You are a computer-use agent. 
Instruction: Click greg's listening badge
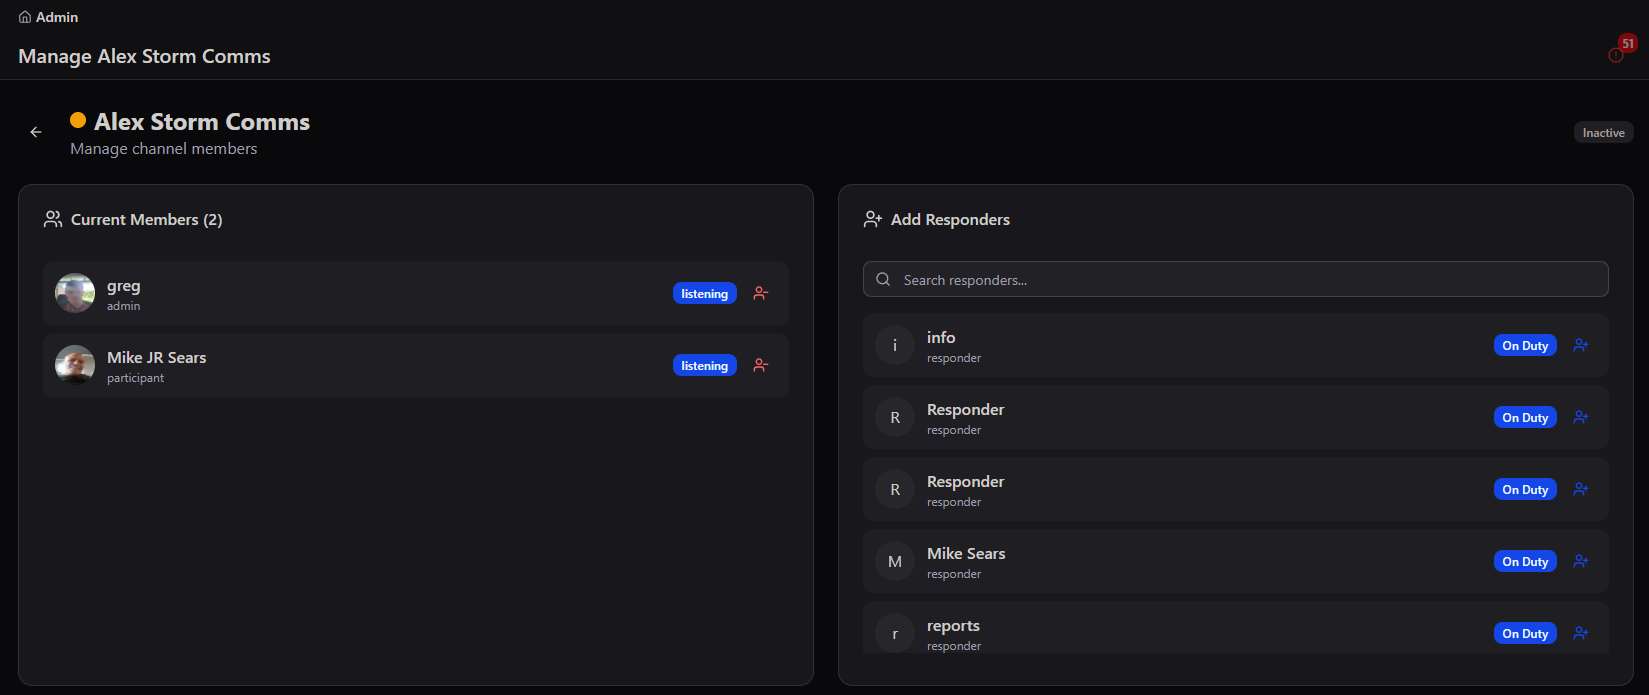(x=704, y=293)
